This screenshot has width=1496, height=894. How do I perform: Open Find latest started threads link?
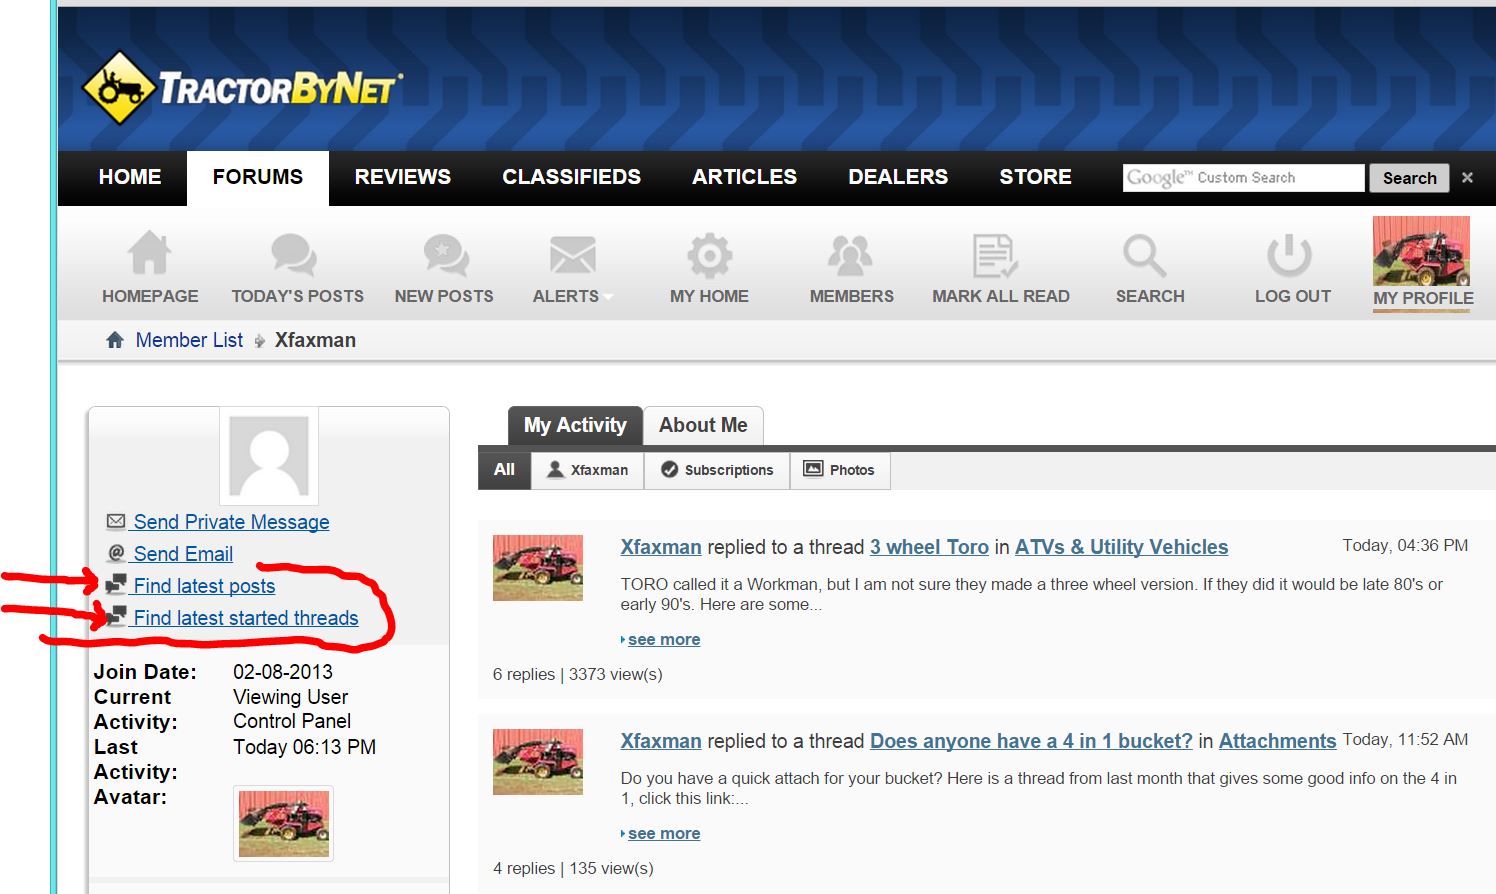245,618
